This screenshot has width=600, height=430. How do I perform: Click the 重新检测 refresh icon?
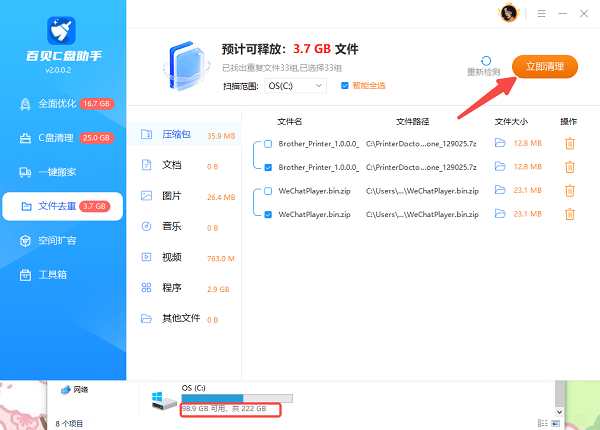(486, 61)
